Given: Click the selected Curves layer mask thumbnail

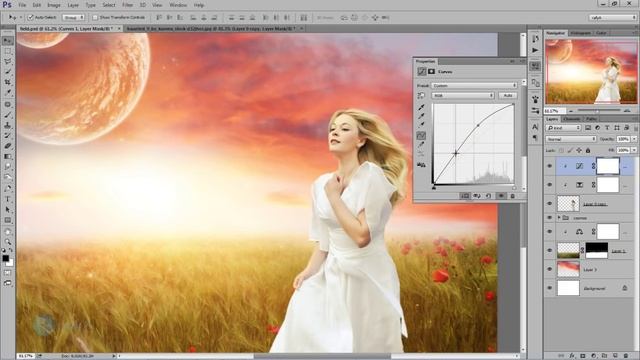Looking at the screenshot, I should coord(608,166).
